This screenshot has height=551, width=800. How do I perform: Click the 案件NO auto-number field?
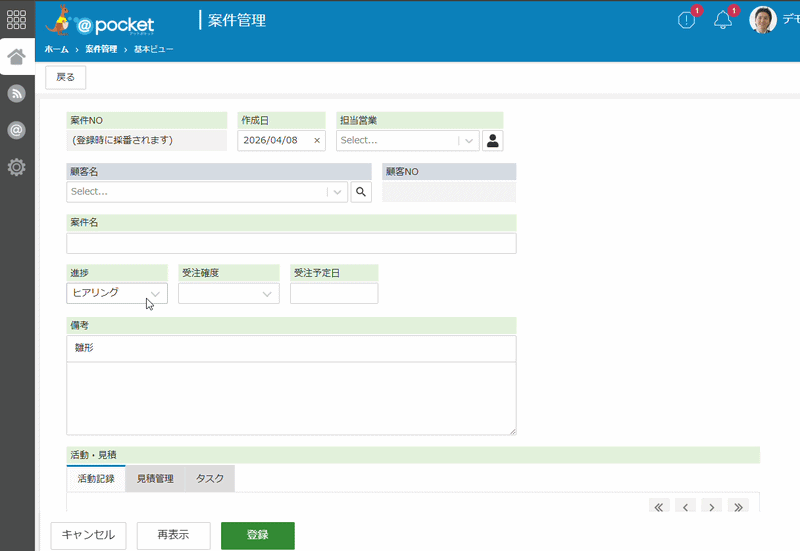tap(146, 140)
